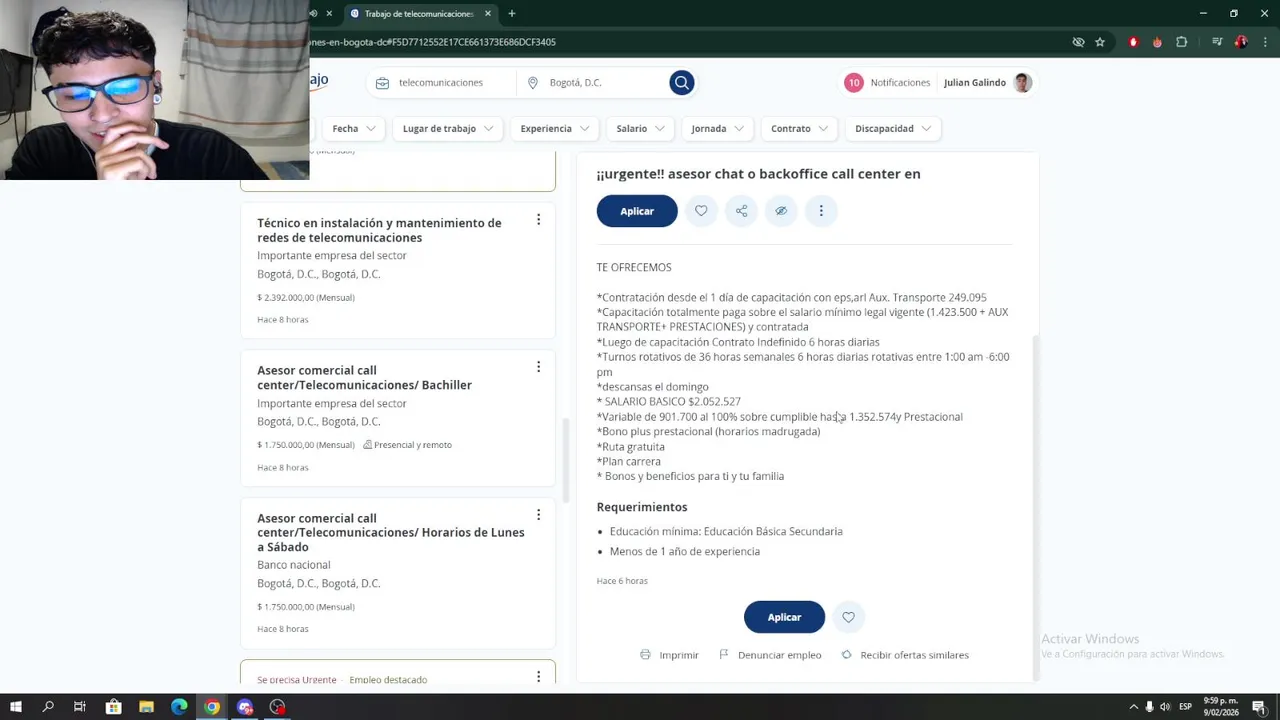Screen dimensions: 1280x720
Task: Click the tracking-blocked eye icon in address bar
Action: point(1078,42)
